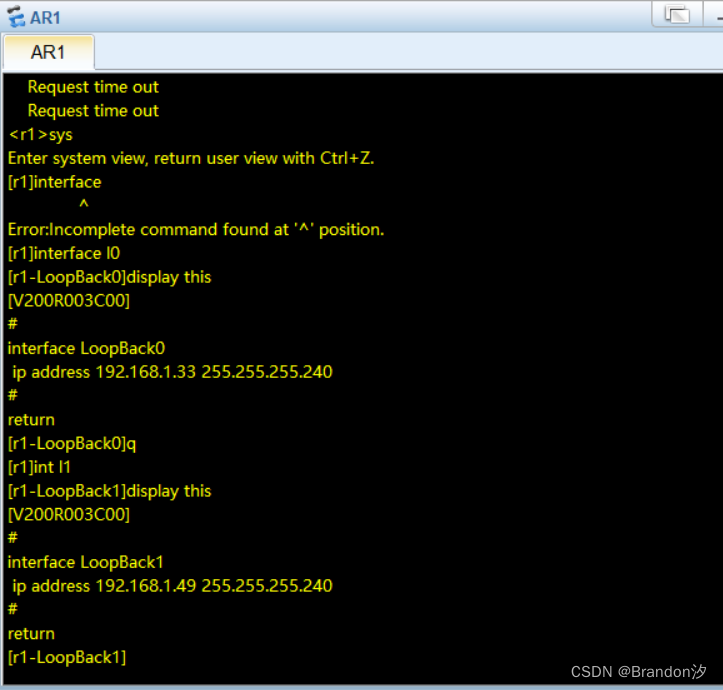The width and height of the screenshot is (723, 690).
Task: Click the second 'Request time out' line
Action: 93,111
